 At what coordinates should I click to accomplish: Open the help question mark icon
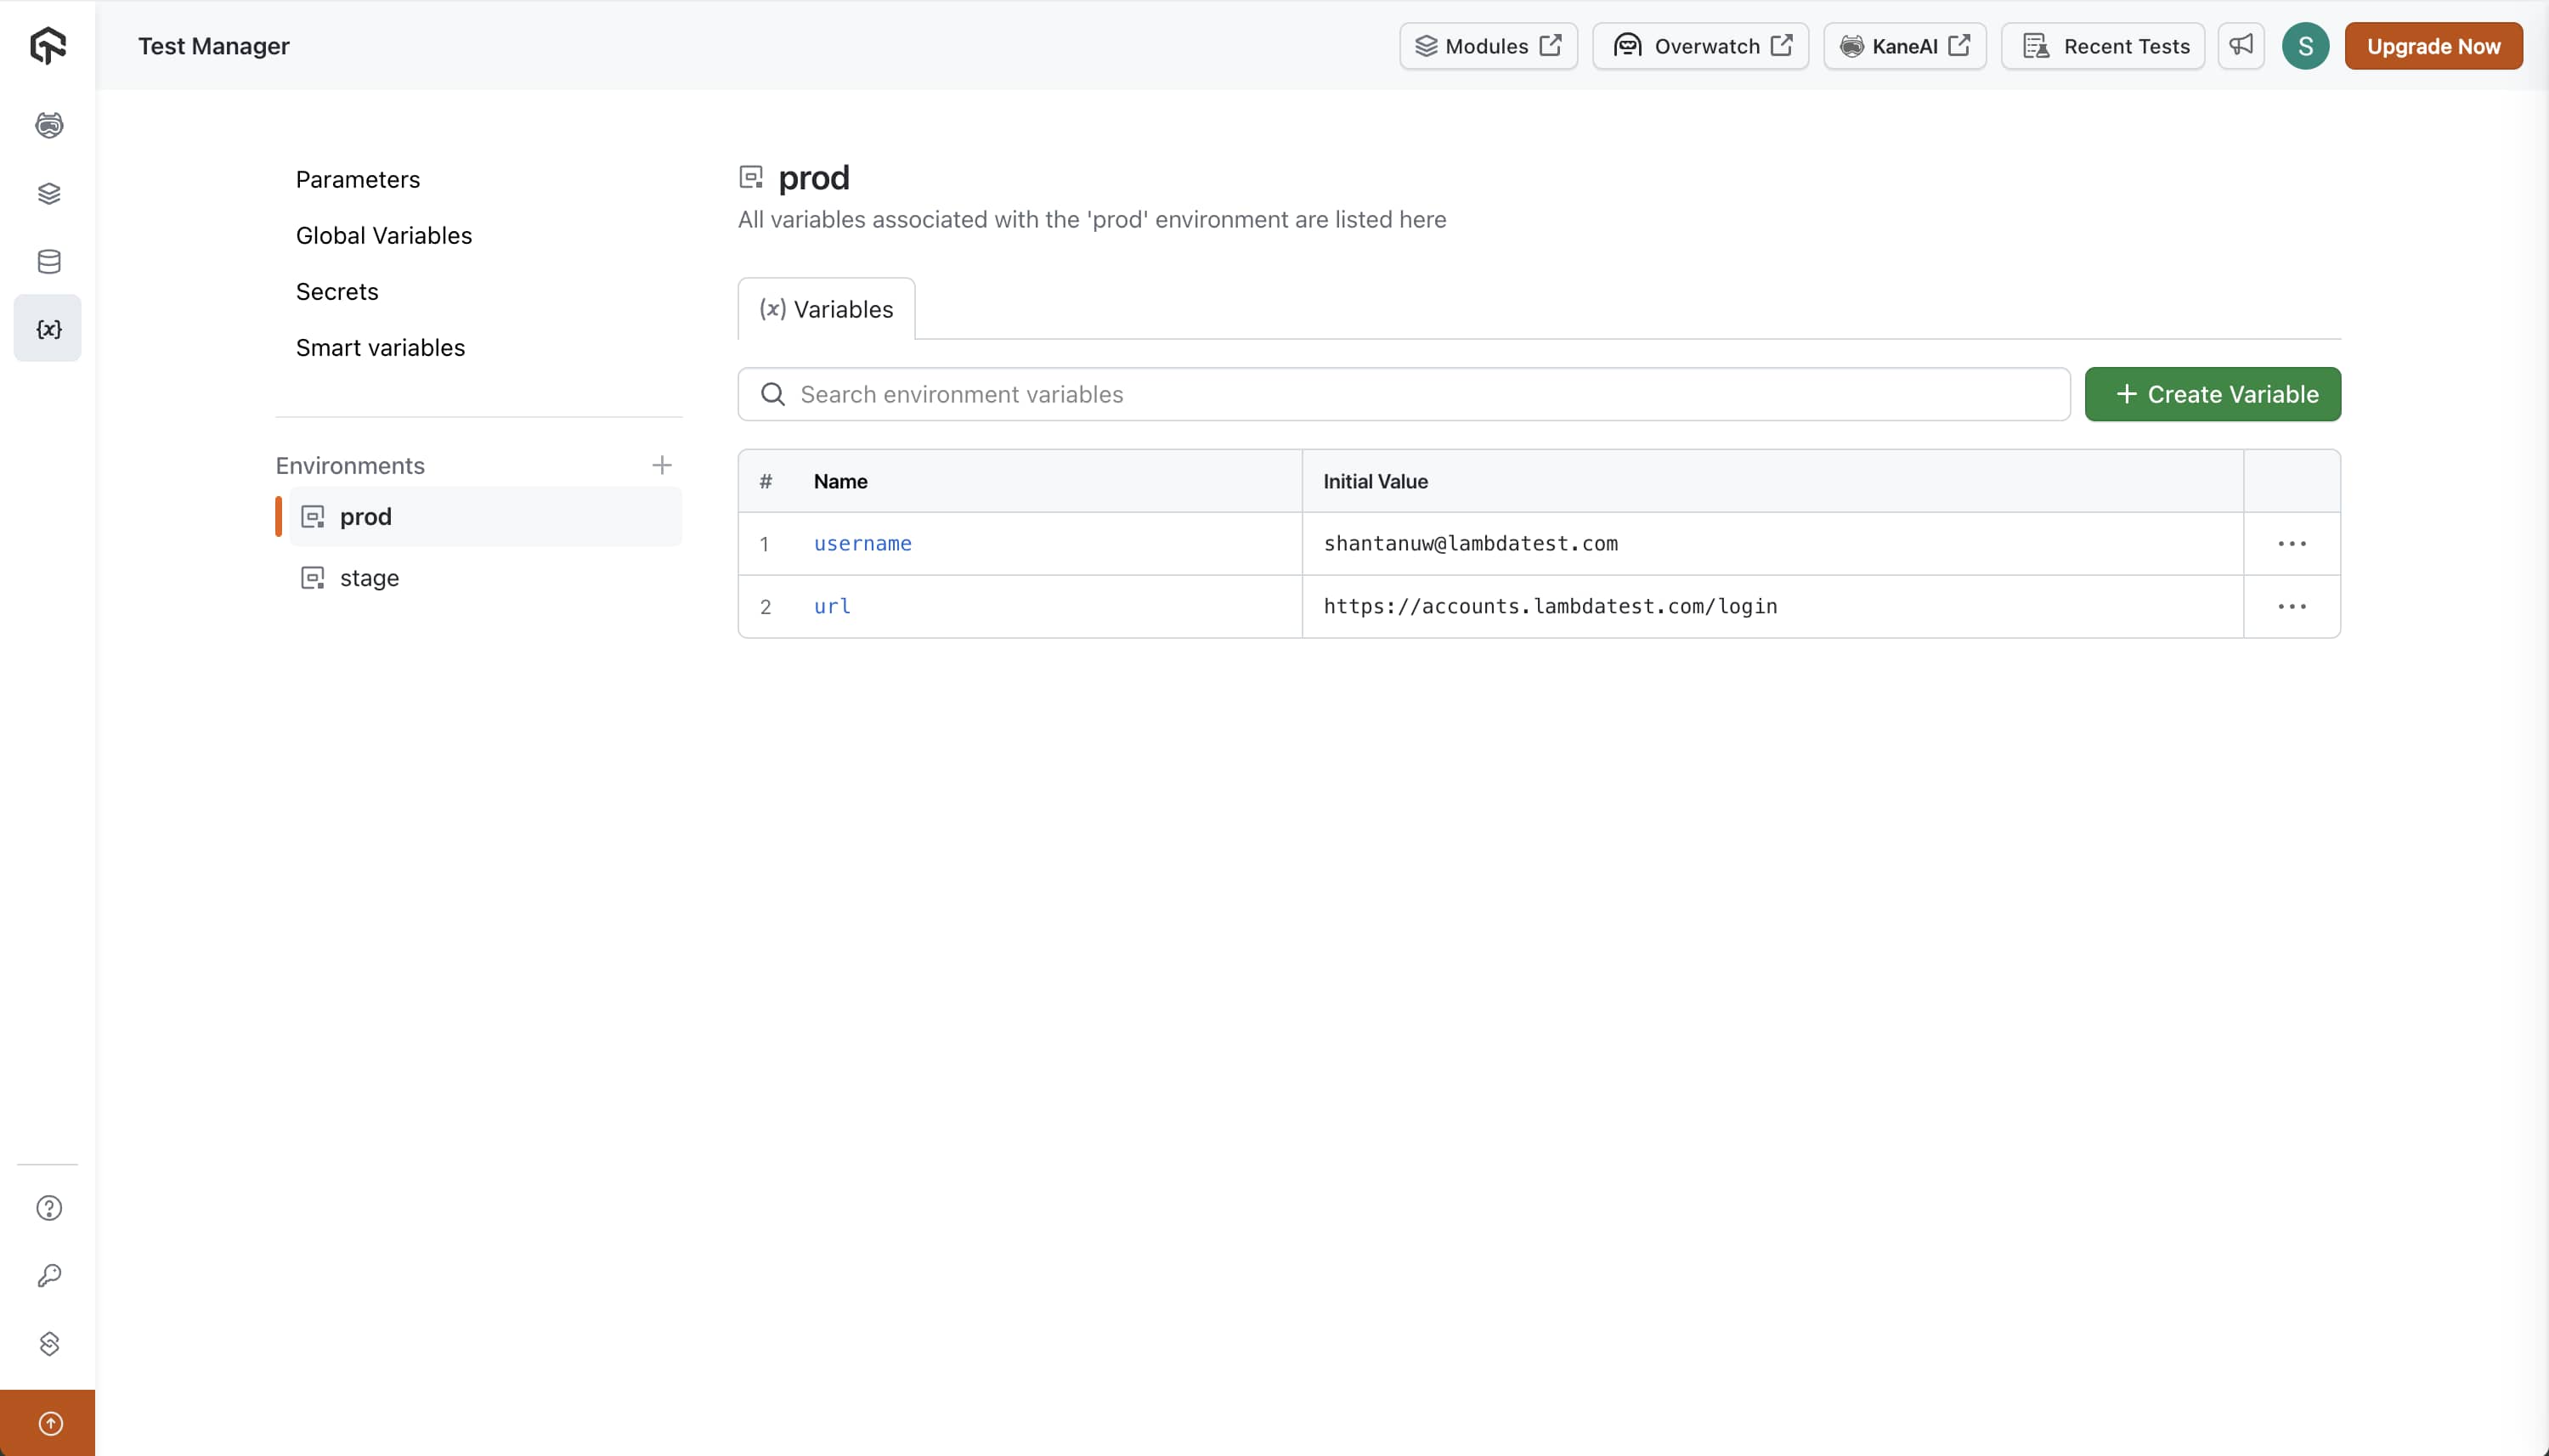49,1208
